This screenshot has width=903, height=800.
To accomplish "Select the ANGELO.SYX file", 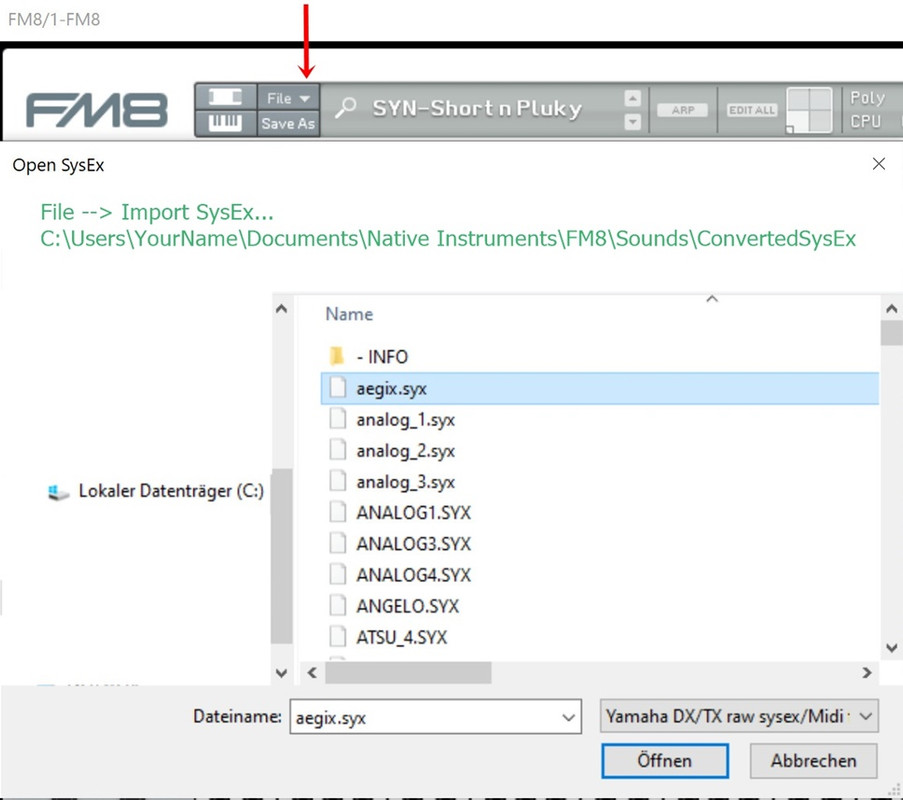I will click(407, 606).
